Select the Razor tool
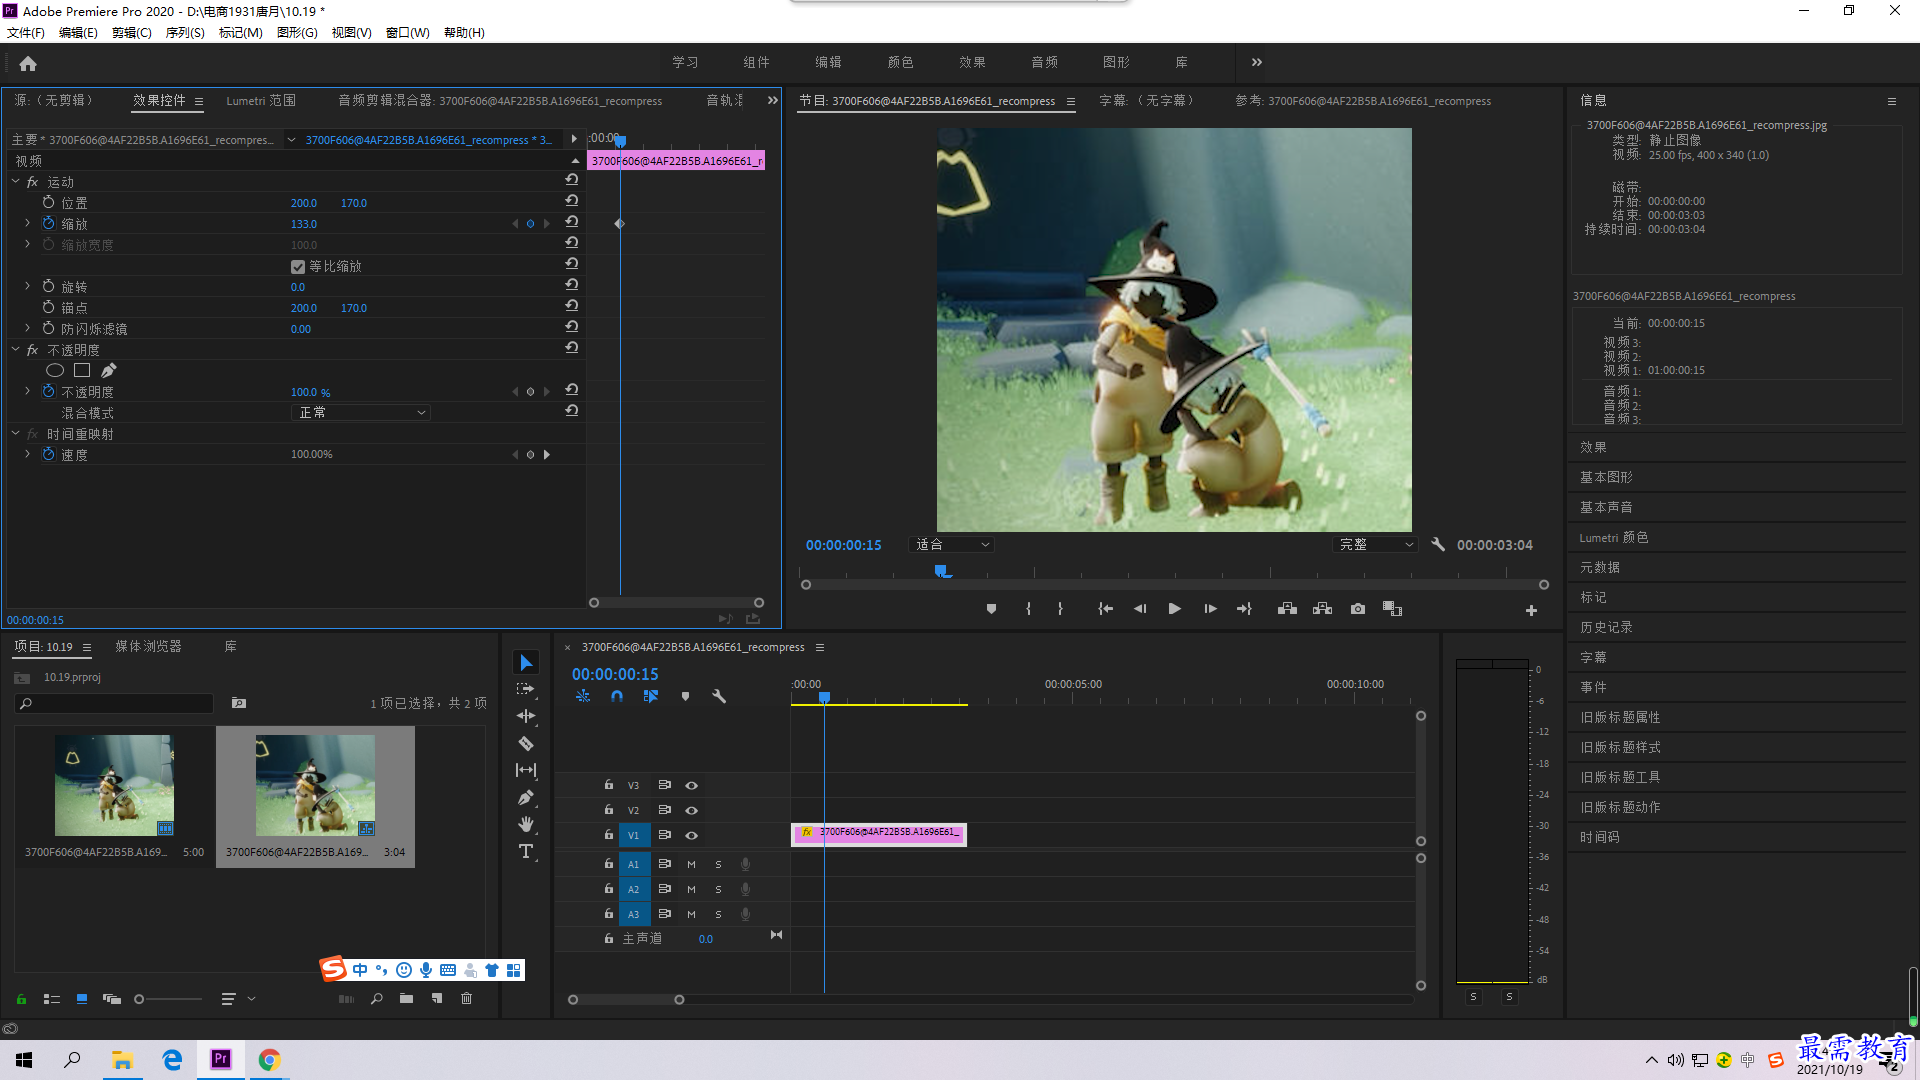Image resolution: width=1920 pixels, height=1080 pixels. click(526, 743)
